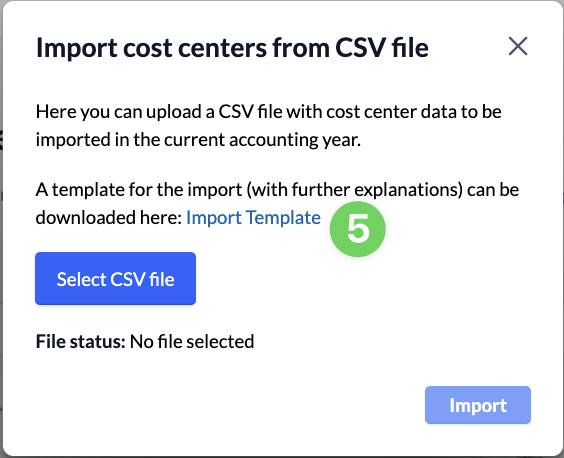Click the Select CSV file button
Image resolution: width=564 pixels, height=458 pixels.
[x=115, y=278]
